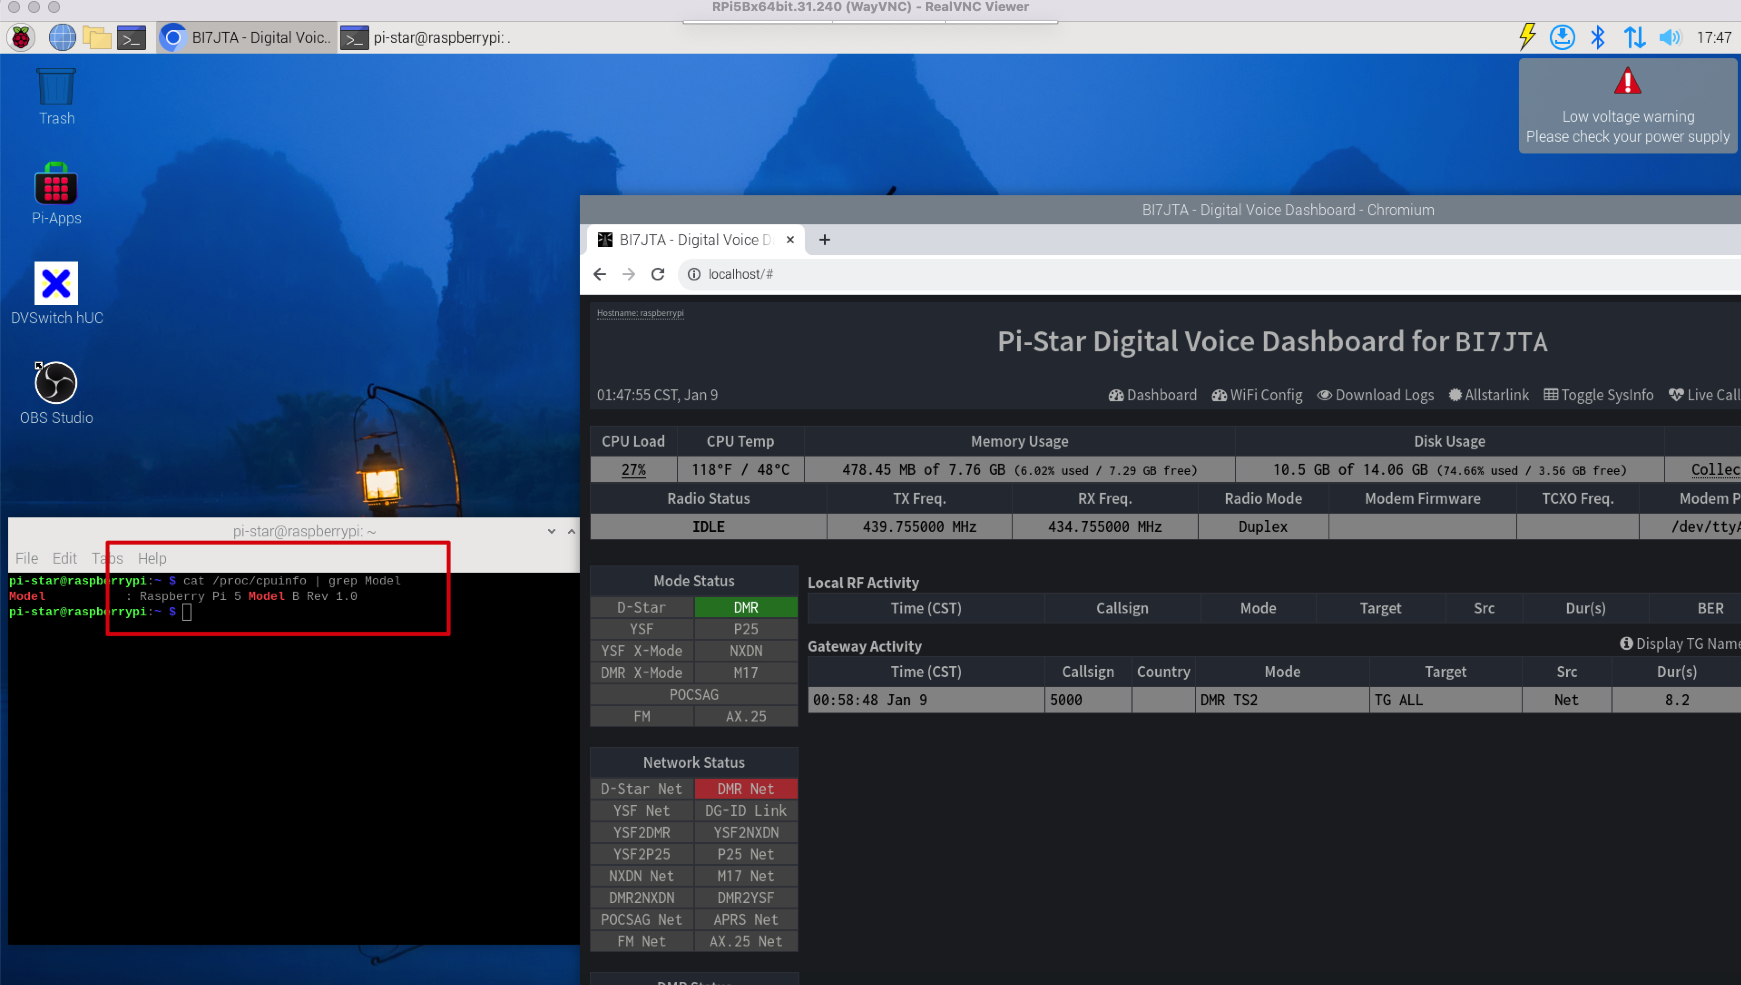Go forward in Chromium
The image size is (1741, 985).
tap(629, 274)
